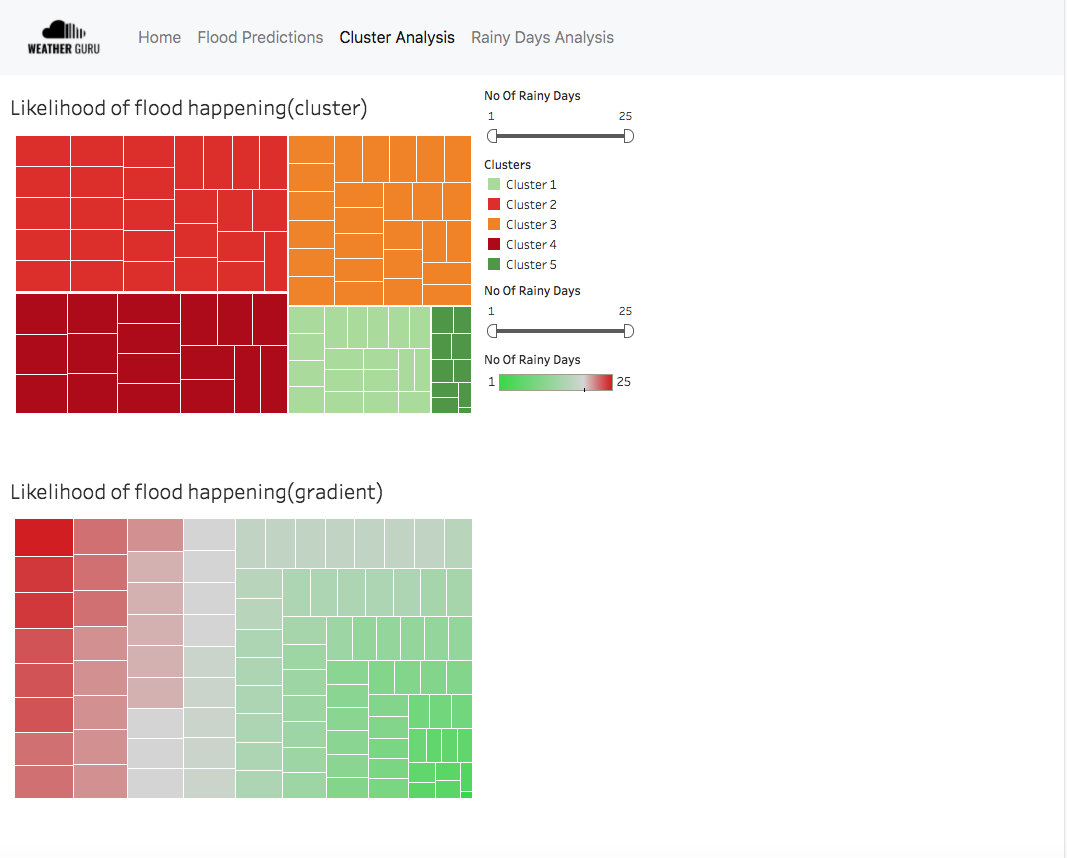Open the Home page link

(x=159, y=38)
